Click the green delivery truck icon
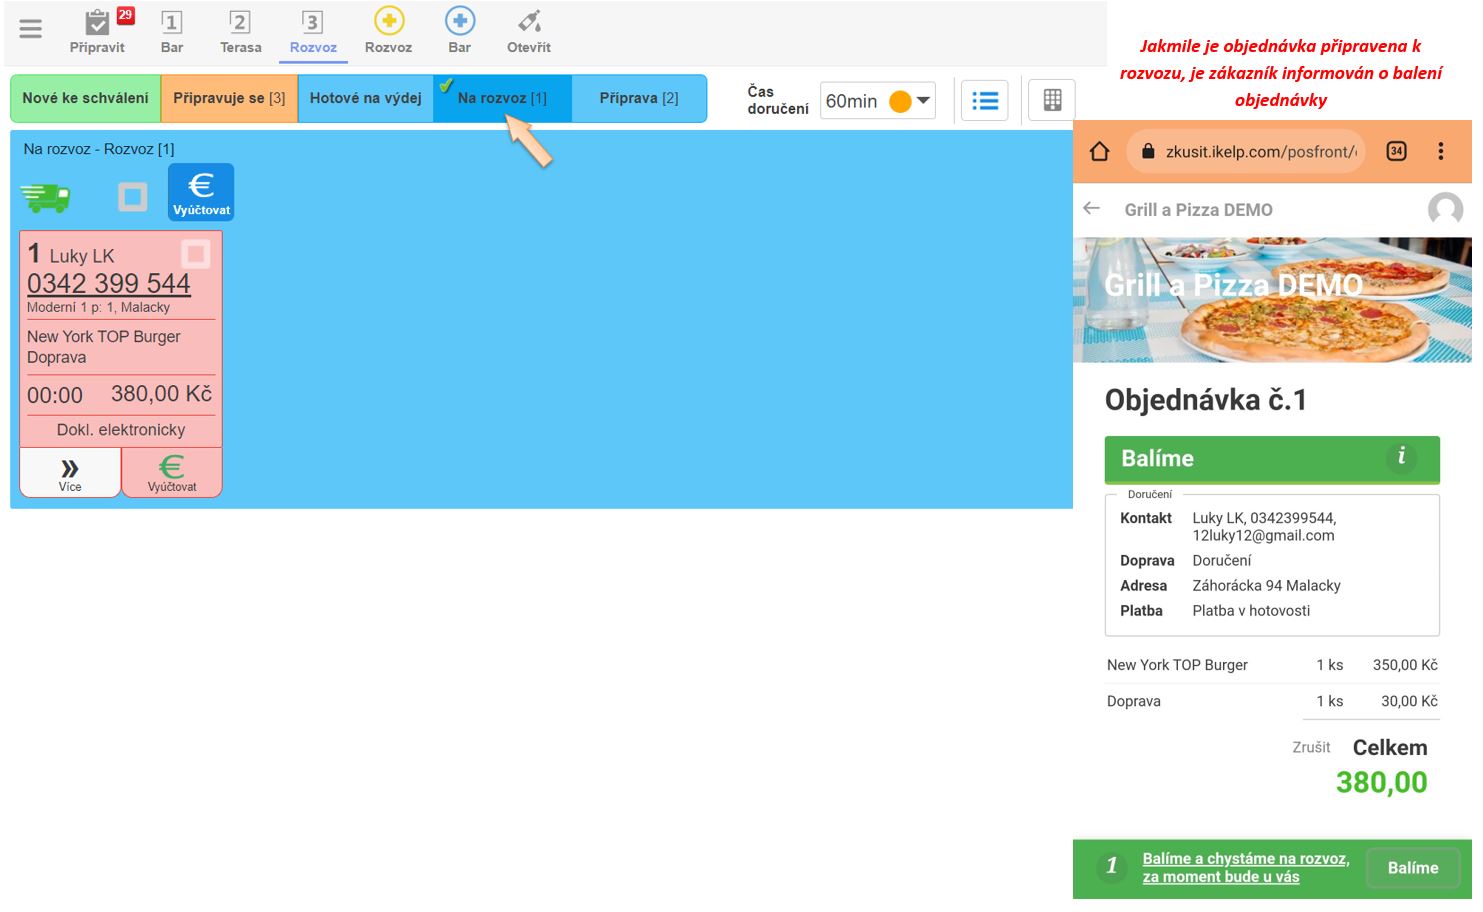The width and height of the screenshot is (1483, 912). tap(46, 197)
